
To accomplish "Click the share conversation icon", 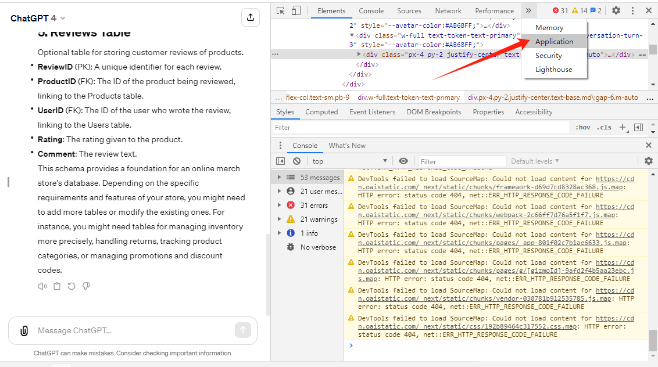I will point(251,17).
